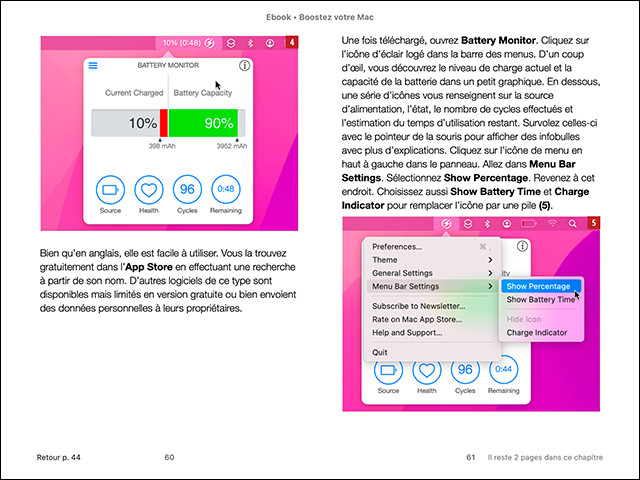Click the Bluetooth icon in left menu bar
The height and width of the screenshot is (480, 640).
[x=250, y=43]
